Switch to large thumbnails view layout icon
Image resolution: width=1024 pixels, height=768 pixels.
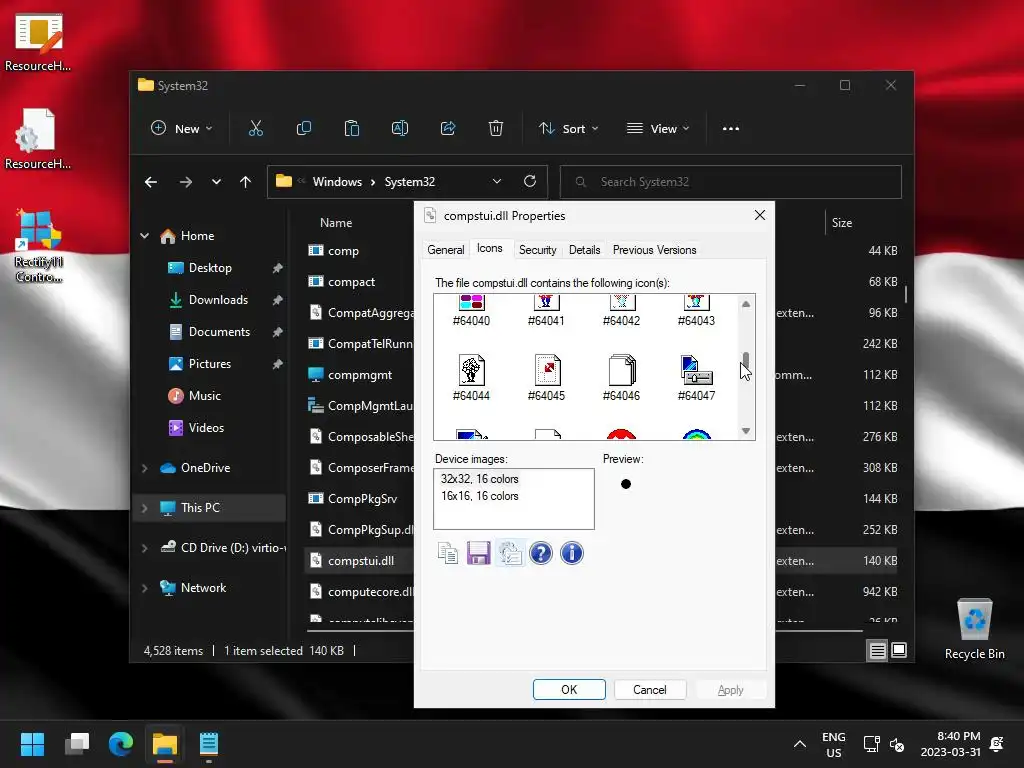(x=899, y=650)
